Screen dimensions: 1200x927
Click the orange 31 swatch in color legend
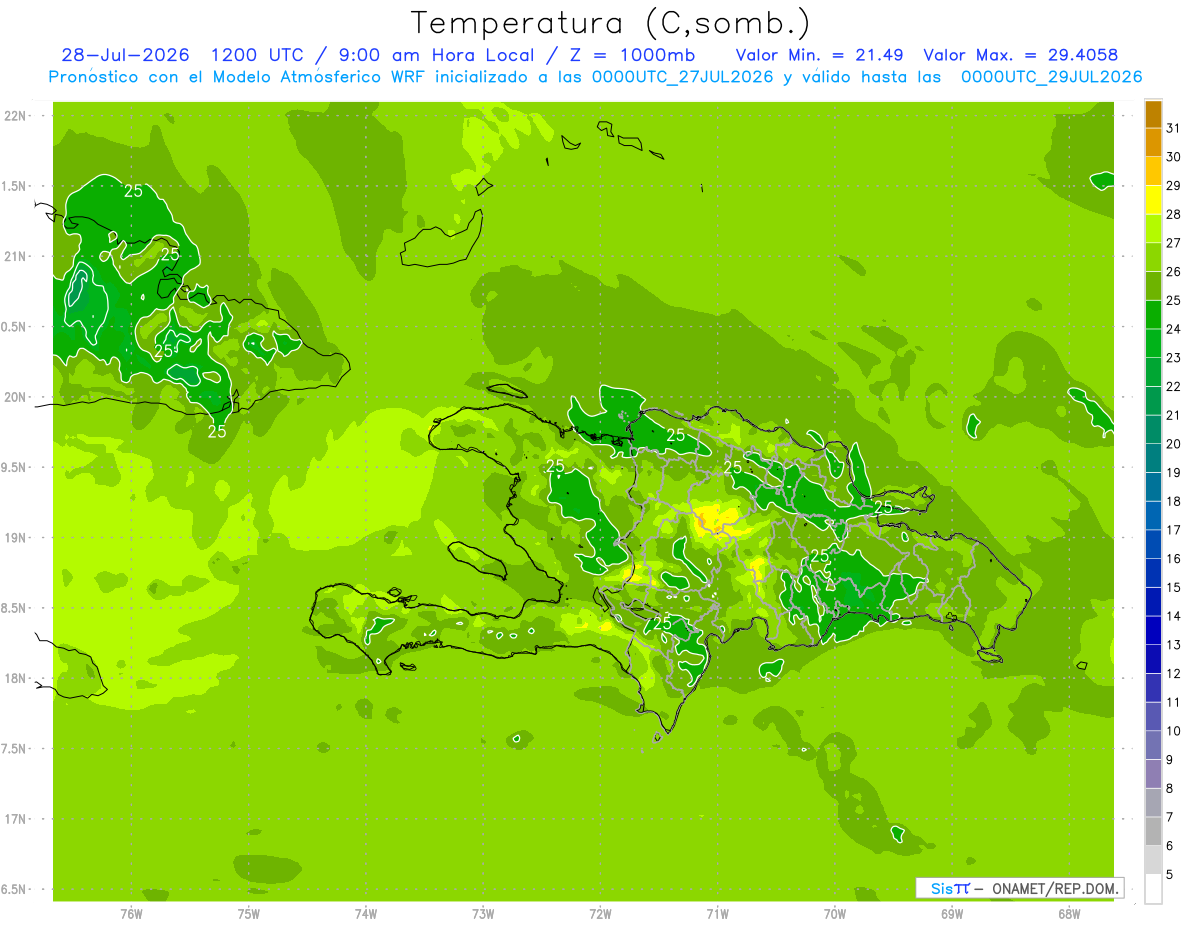click(x=1153, y=115)
